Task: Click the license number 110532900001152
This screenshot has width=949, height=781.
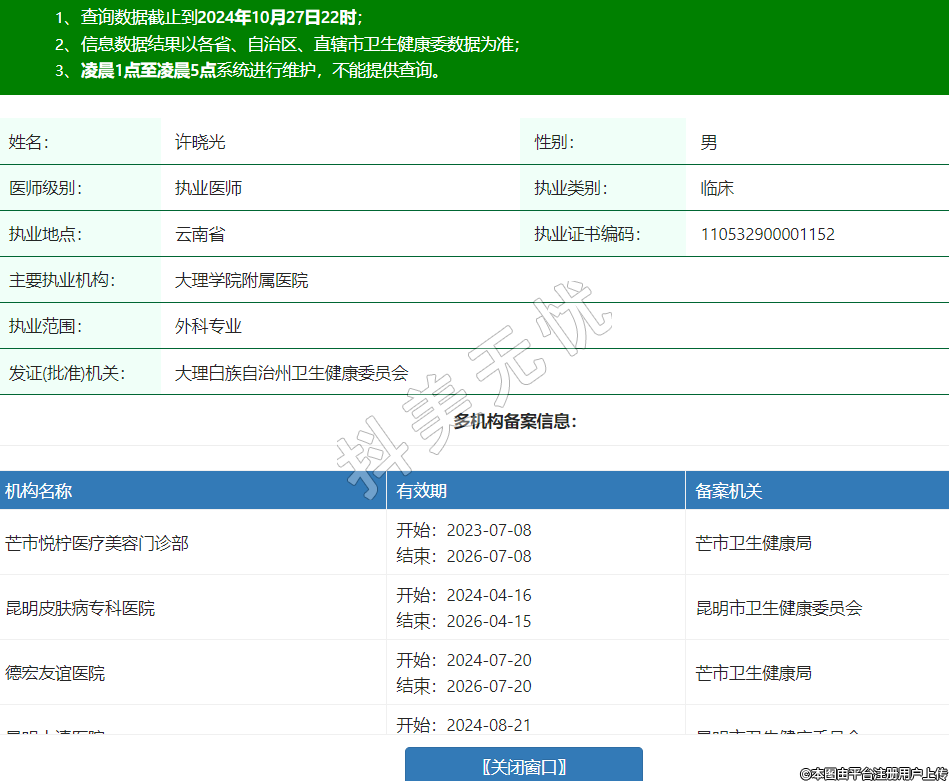Action: point(767,234)
